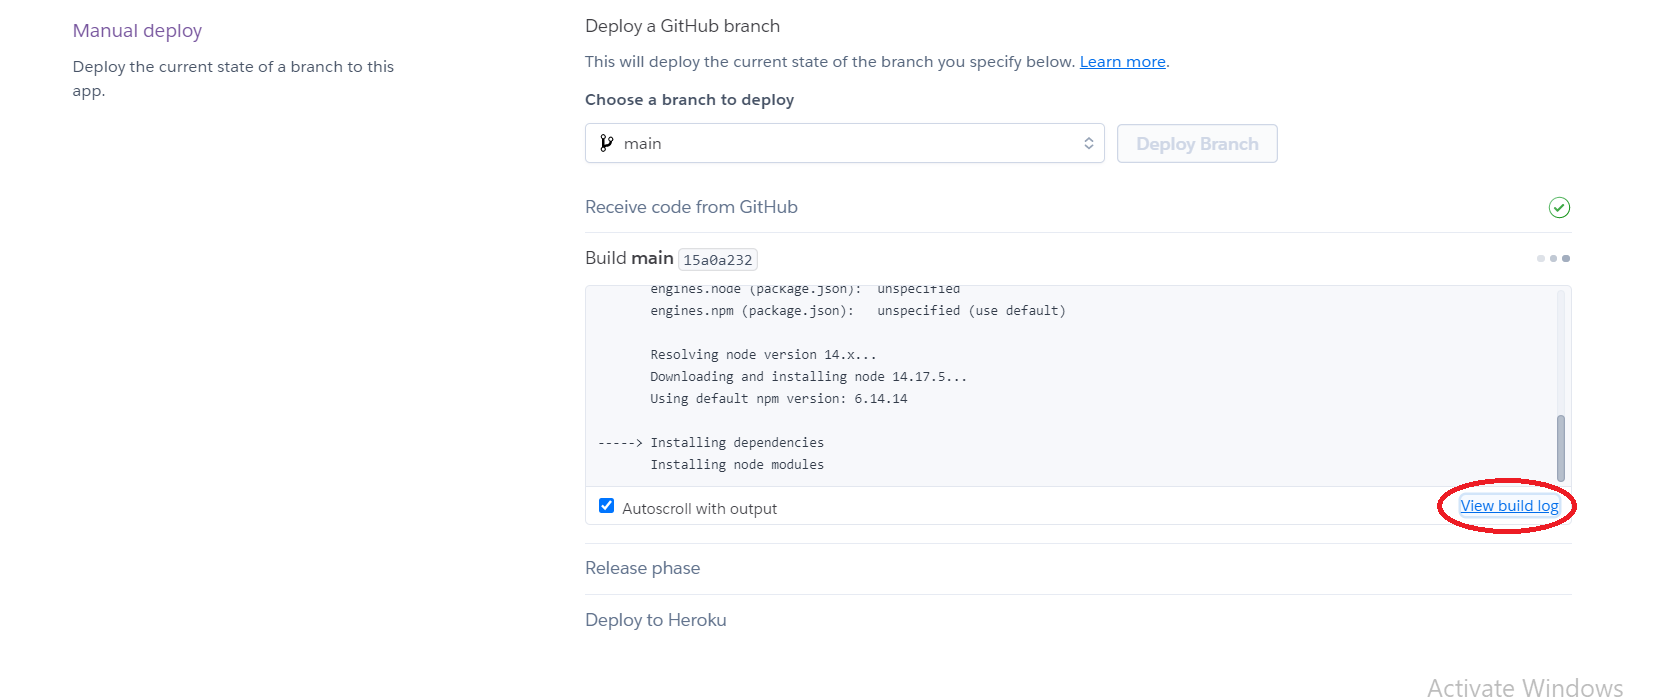The height and width of the screenshot is (699, 1656).
Task: Click the green checkmark beside Receive code
Action: pyautogui.click(x=1560, y=207)
